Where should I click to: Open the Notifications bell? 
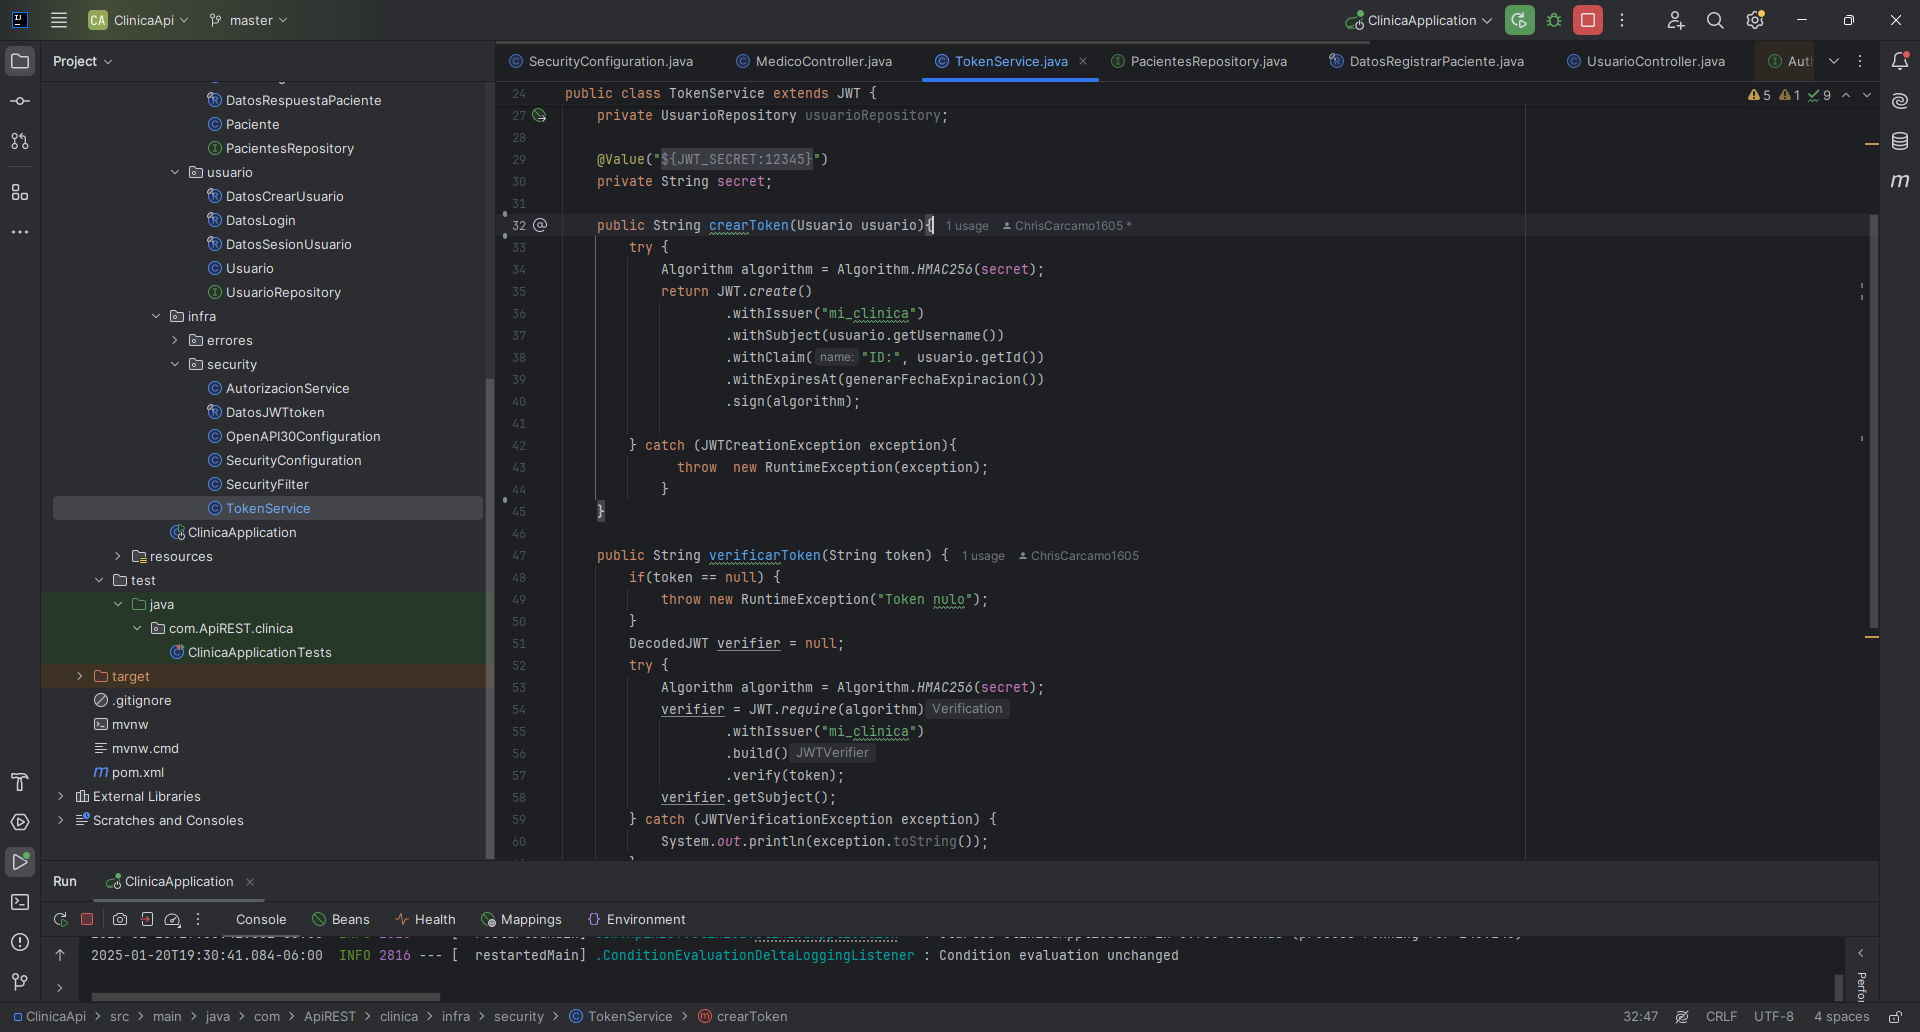pos(1900,61)
